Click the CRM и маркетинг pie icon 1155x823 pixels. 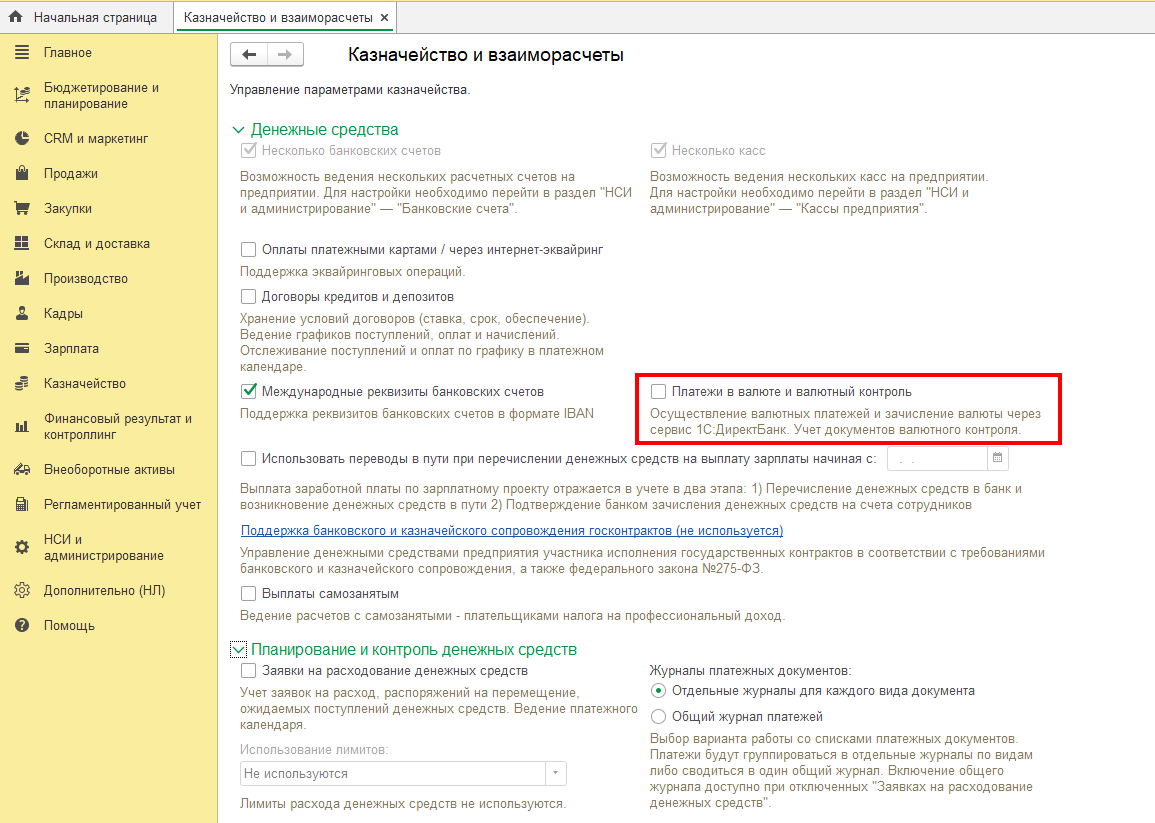(22, 138)
